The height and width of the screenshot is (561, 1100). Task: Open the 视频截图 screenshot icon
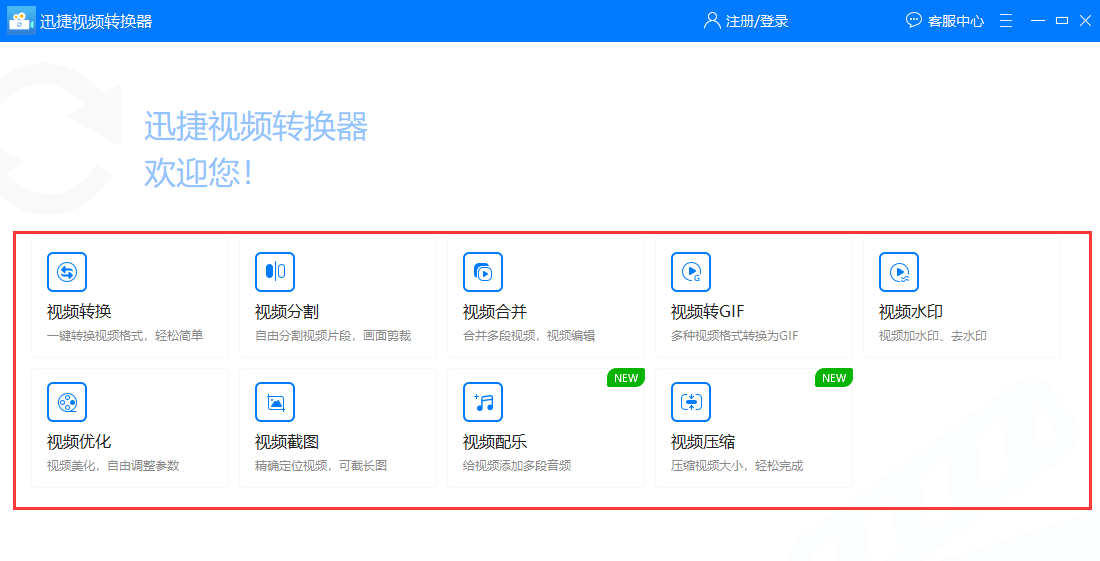275,402
